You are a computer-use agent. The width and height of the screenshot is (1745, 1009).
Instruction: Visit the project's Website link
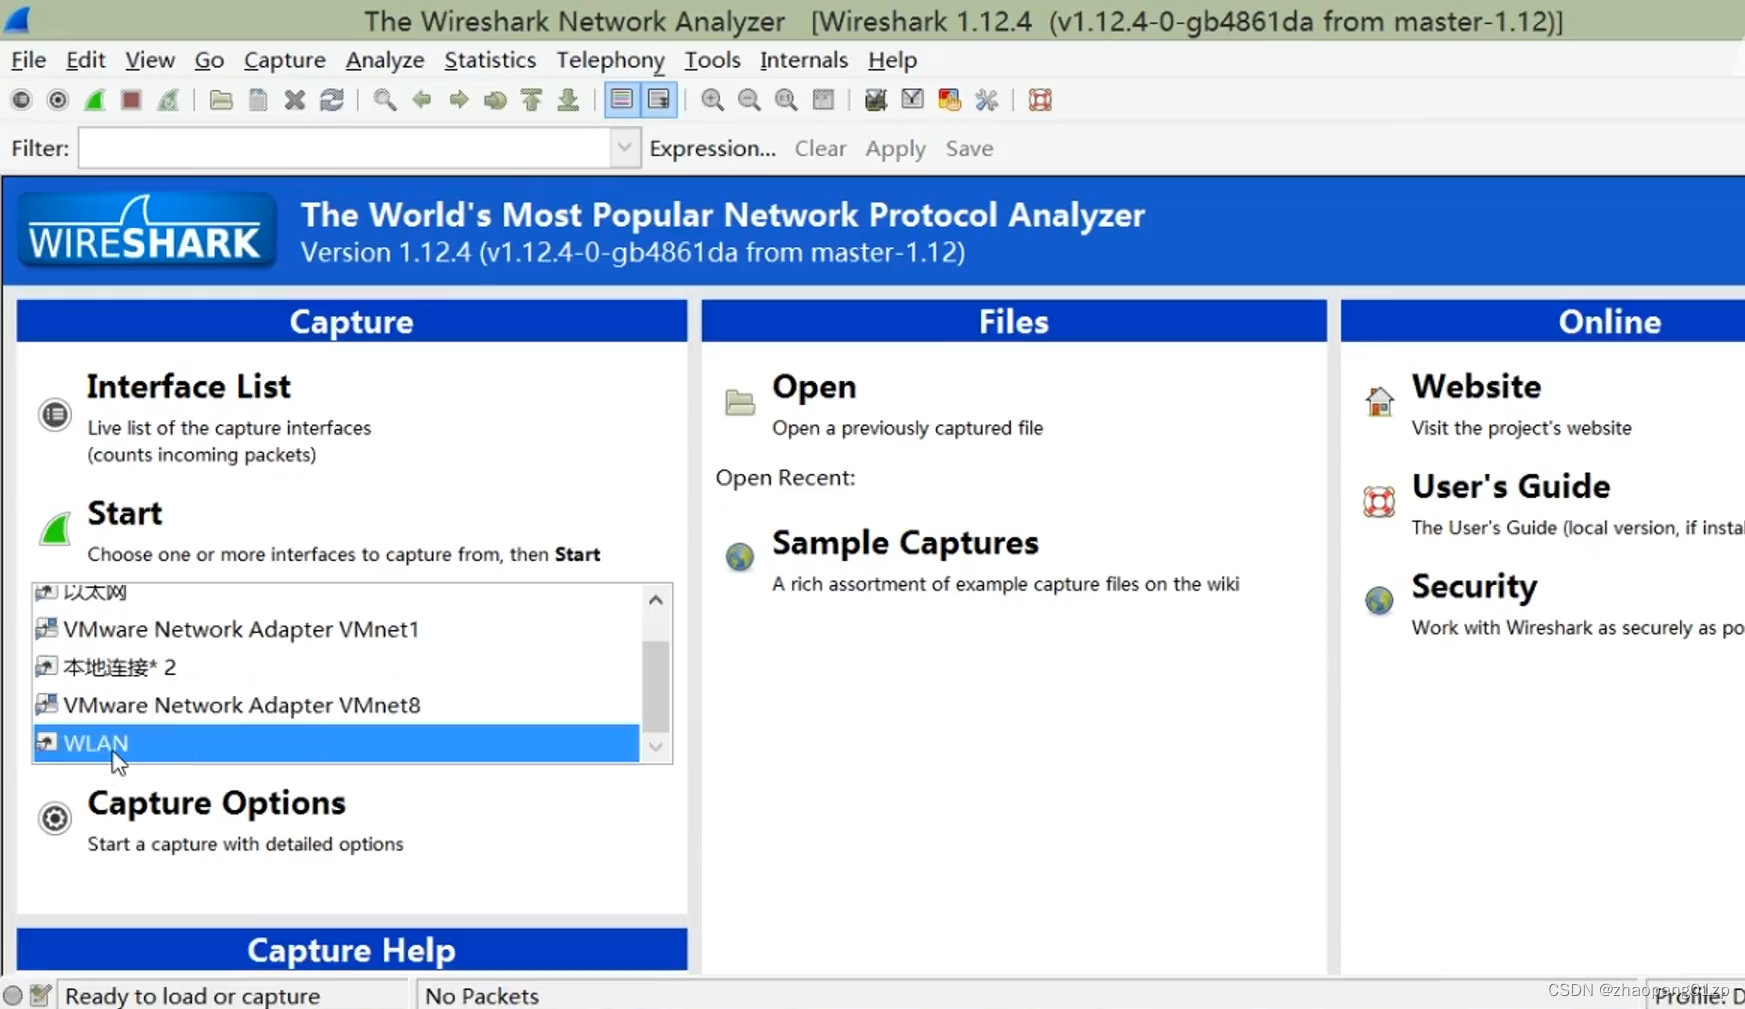[1477, 387]
